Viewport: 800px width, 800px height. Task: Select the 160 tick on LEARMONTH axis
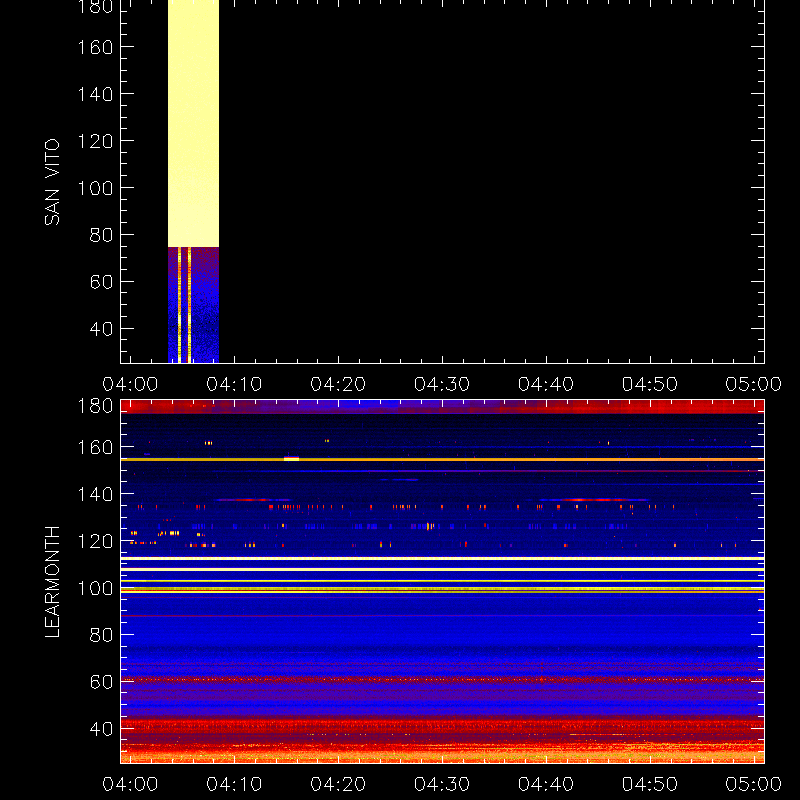point(95,447)
